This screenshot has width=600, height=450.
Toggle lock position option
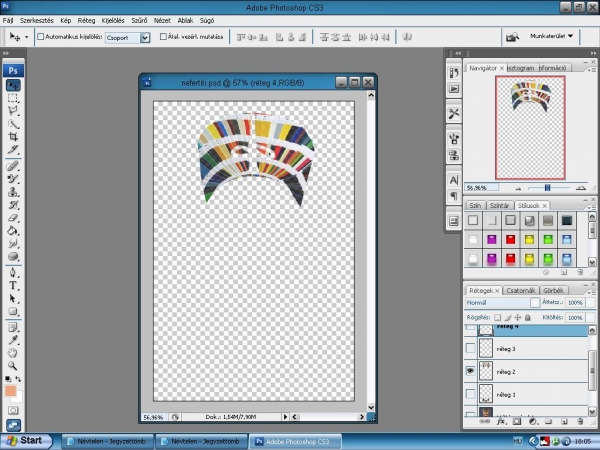point(518,317)
